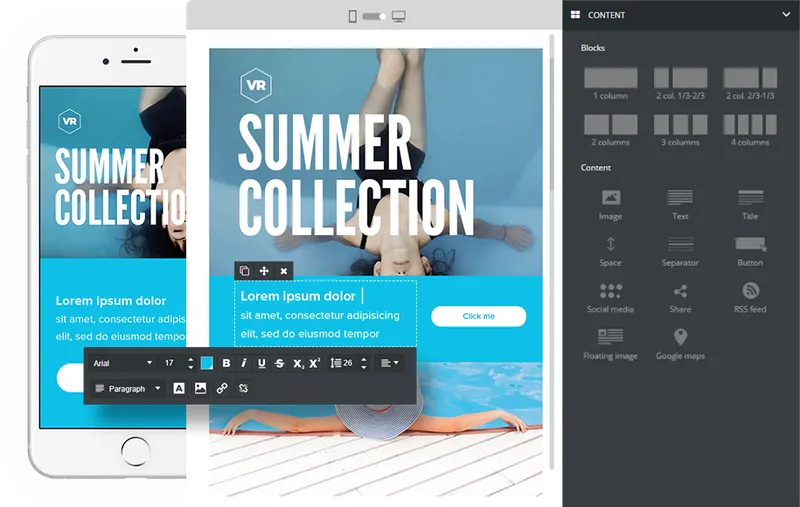This screenshot has width=800, height=507.
Task: Increase font size with the up arrow
Action: (191, 359)
